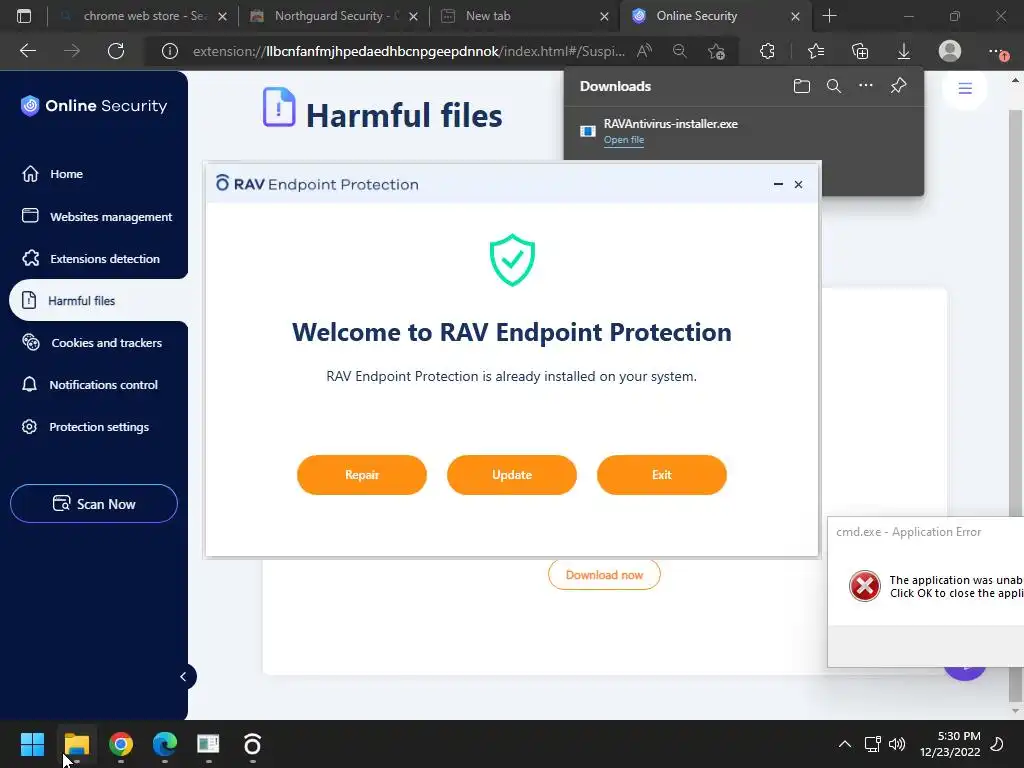The height and width of the screenshot is (768, 1024).
Task: Click the address bar URL
Action: point(408,51)
